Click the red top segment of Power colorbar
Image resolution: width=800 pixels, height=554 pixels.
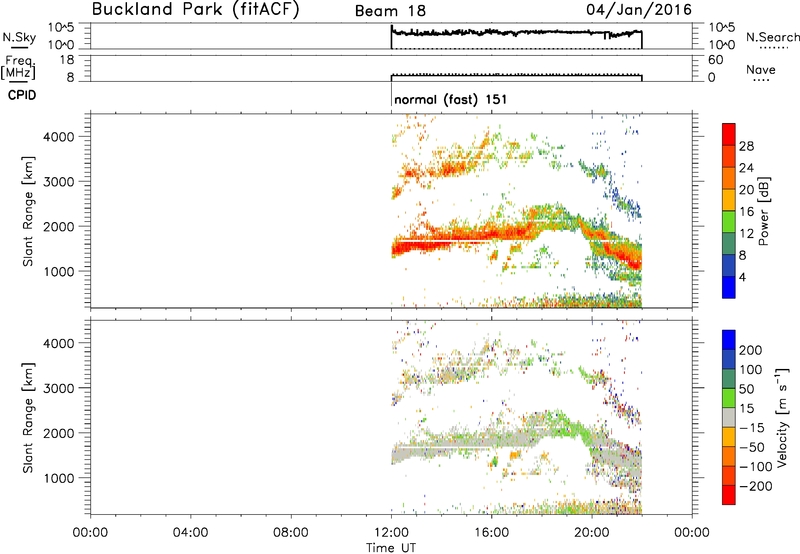[729, 134]
